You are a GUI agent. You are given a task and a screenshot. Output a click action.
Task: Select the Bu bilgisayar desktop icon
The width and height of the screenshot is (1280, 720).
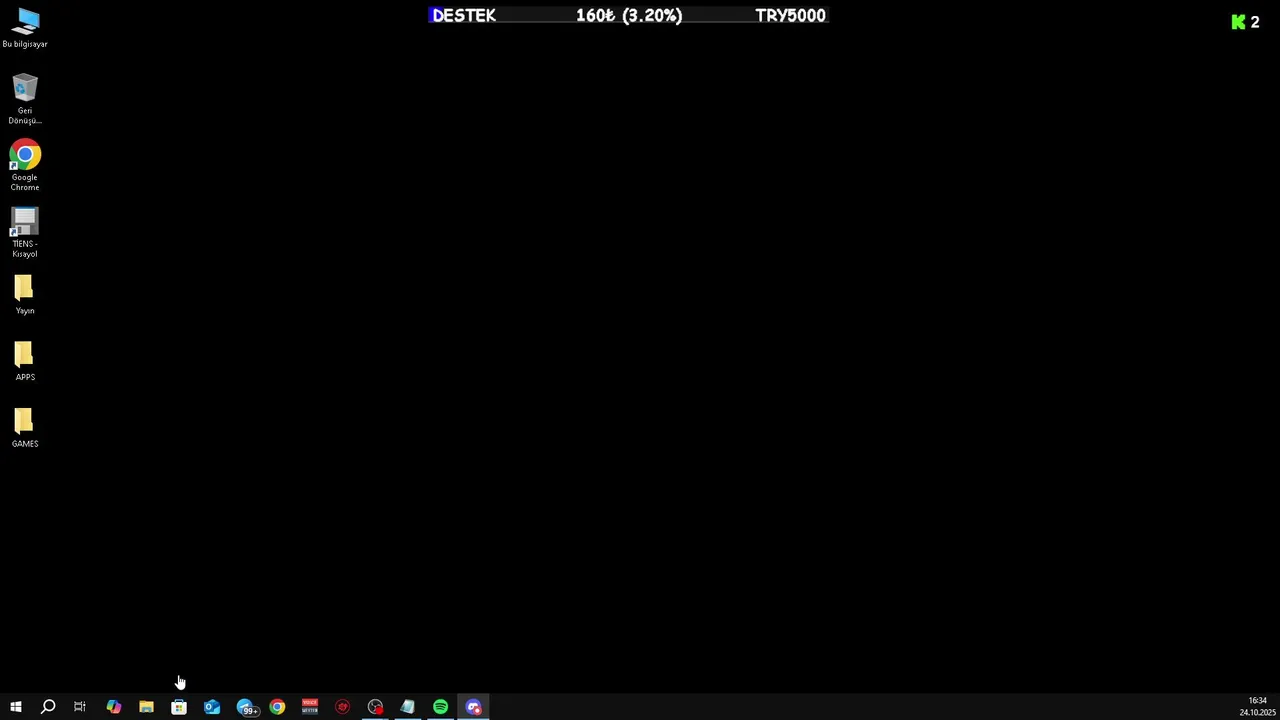25,28
